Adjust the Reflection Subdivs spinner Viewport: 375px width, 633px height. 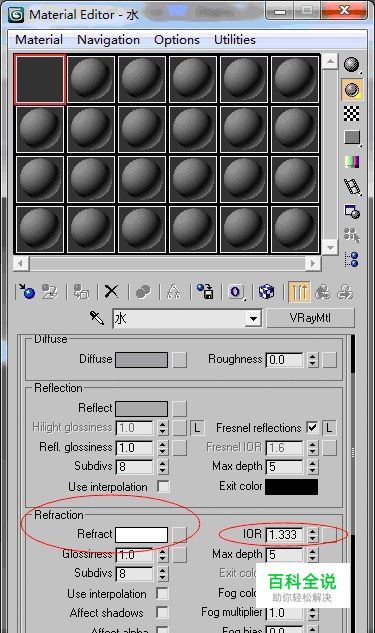coord(162,467)
